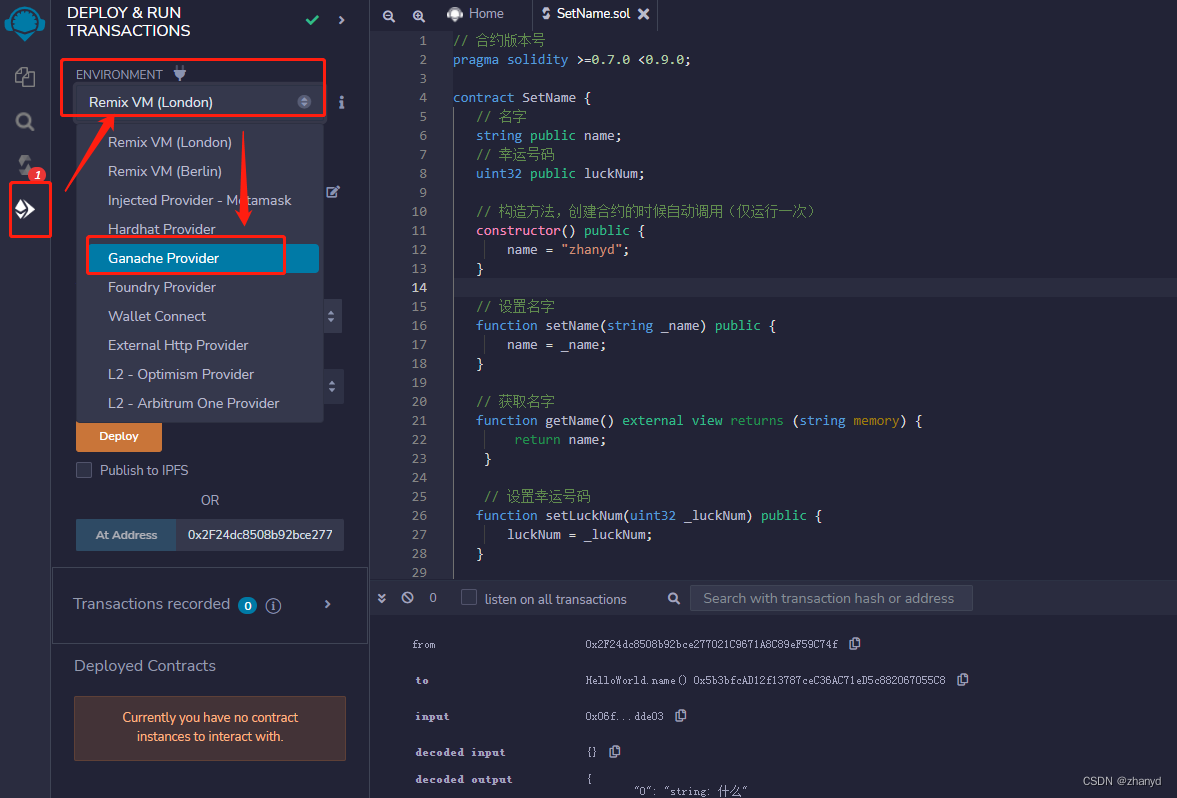Image resolution: width=1177 pixels, height=798 pixels.
Task: Select L2 - Arbitrum One Provider option
Action: click(x=200, y=403)
